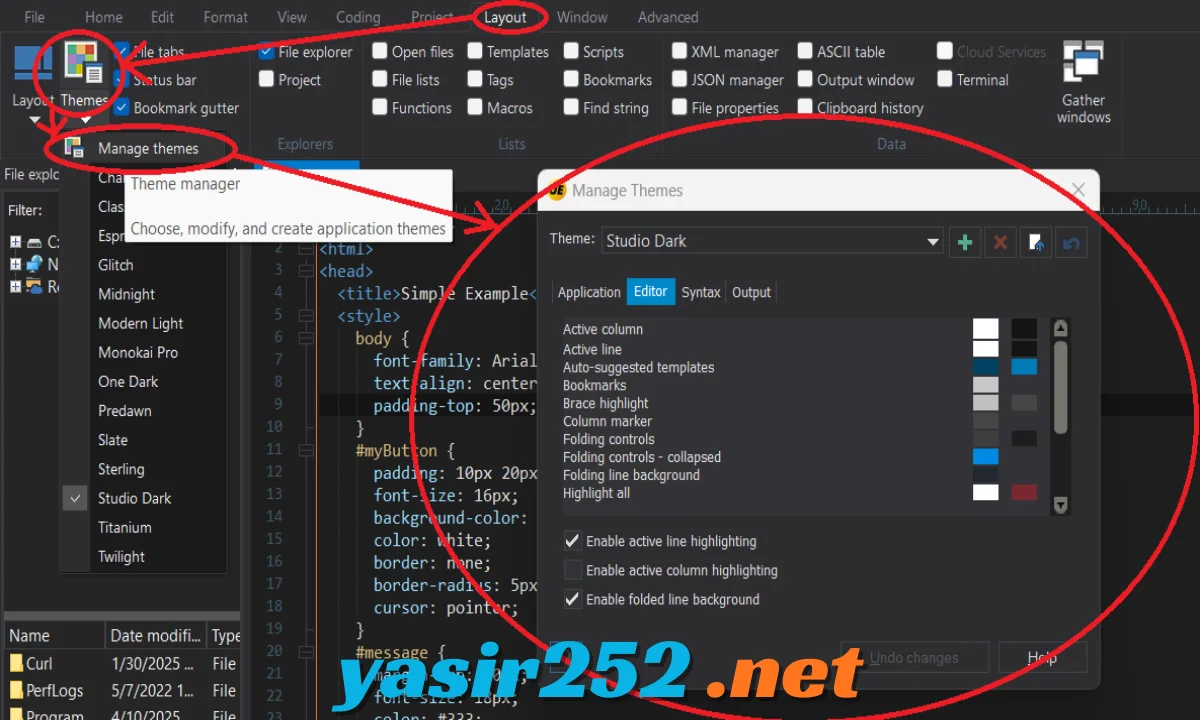Check the Terminal checkbox
1200x720 pixels.
pyautogui.click(x=945, y=79)
